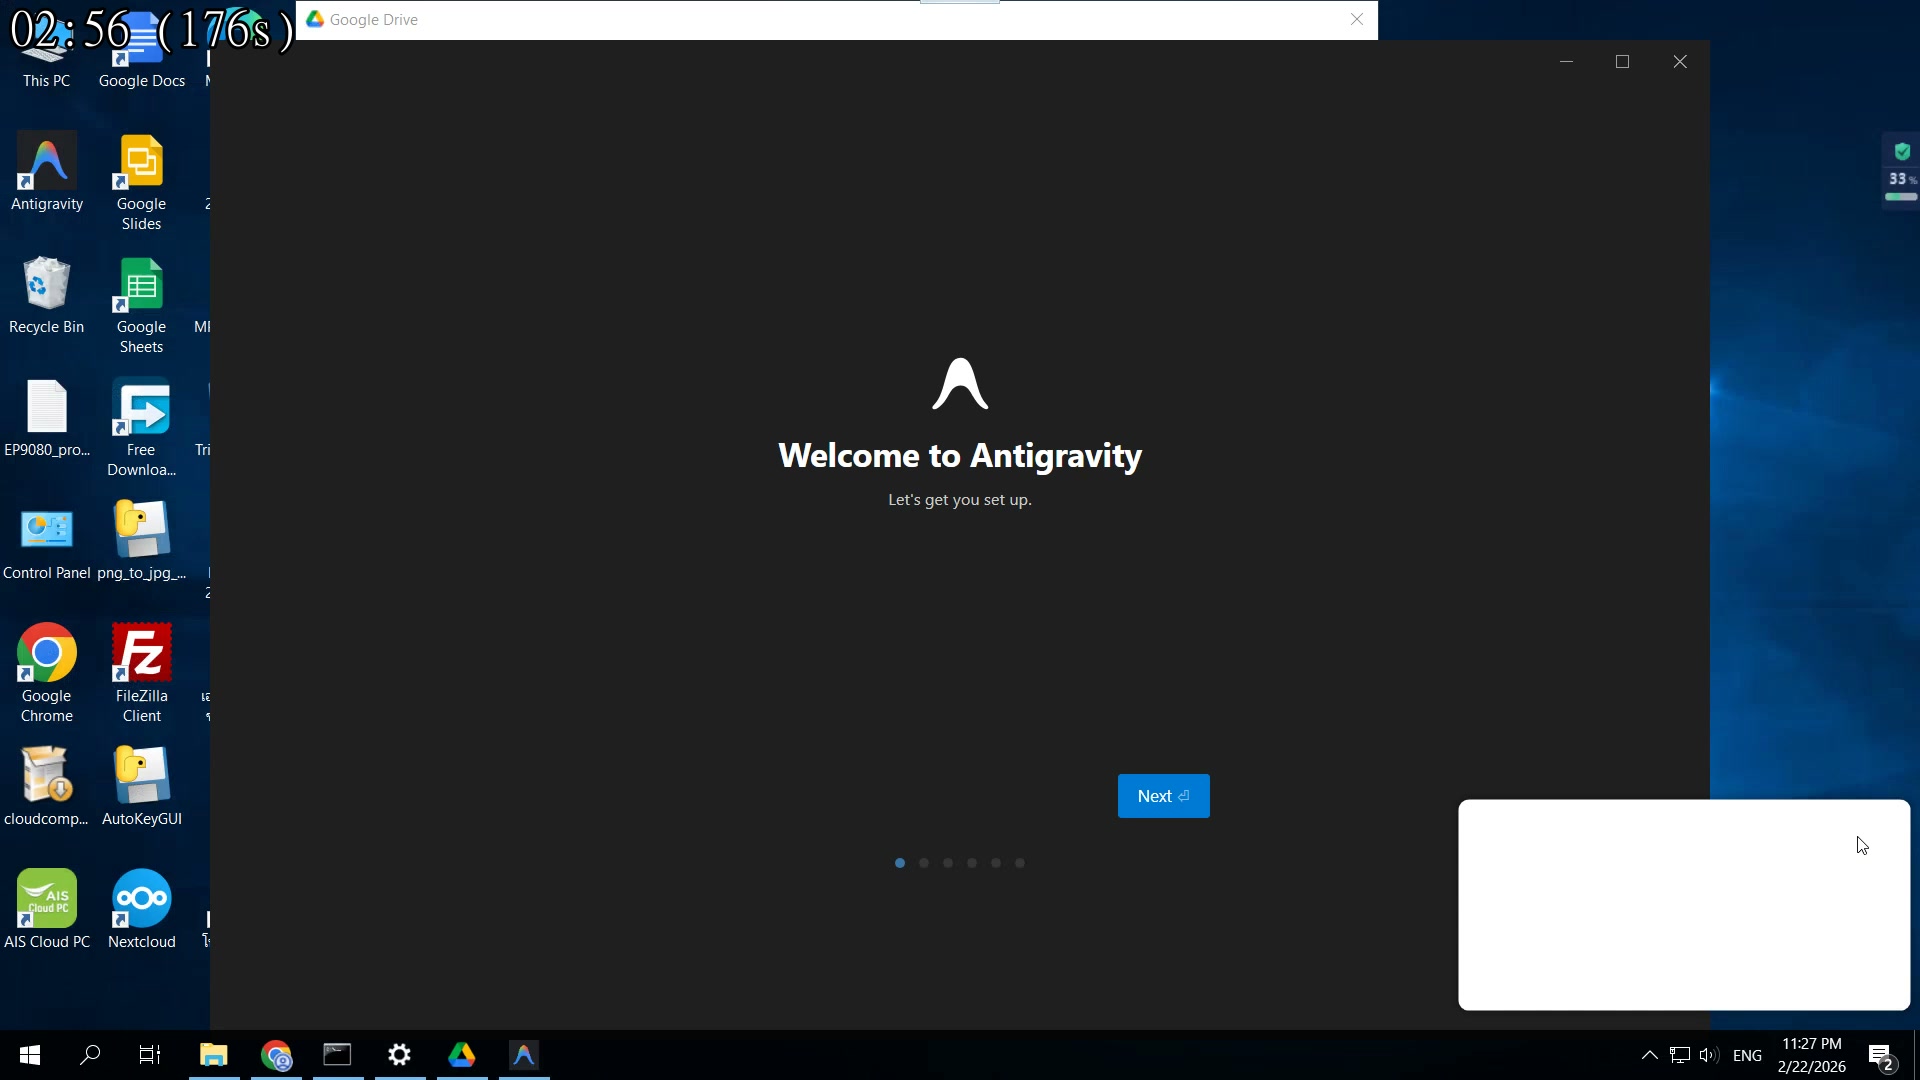Switch to Antigravity in the taskbar

[524, 1055]
